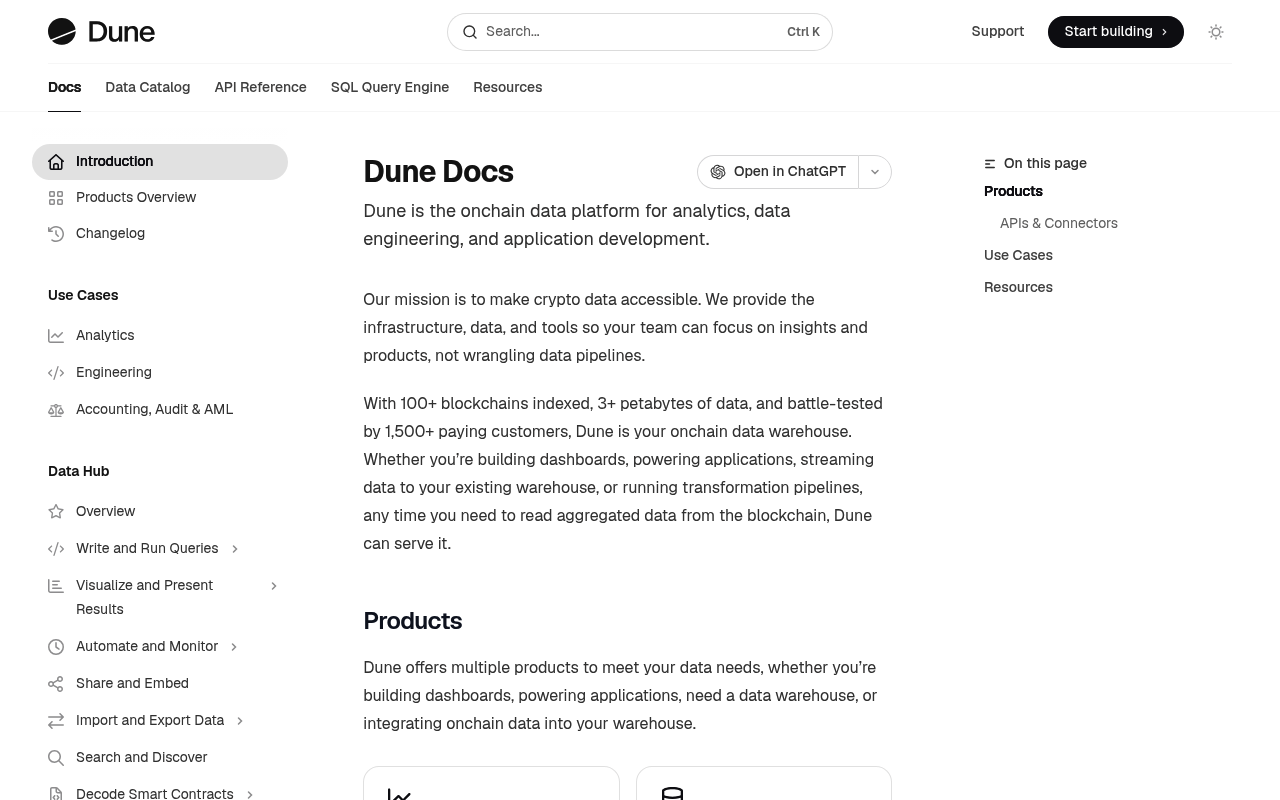Jump to Resources in On this page

pyautogui.click(x=1018, y=287)
